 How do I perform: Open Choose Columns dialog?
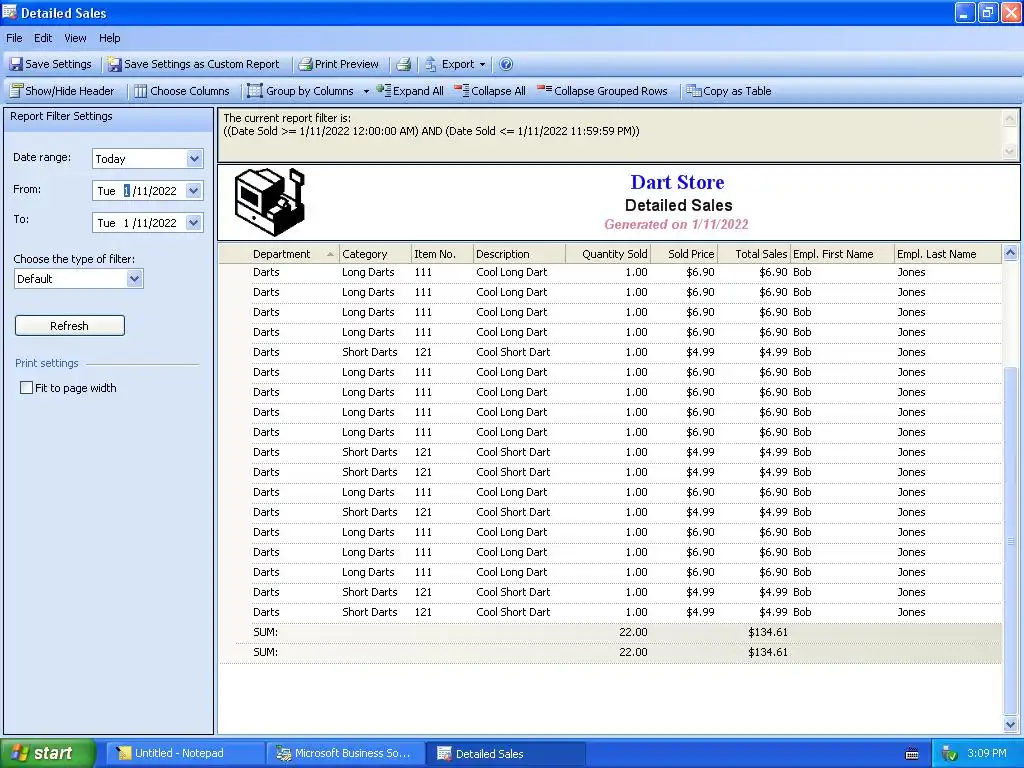click(182, 91)
